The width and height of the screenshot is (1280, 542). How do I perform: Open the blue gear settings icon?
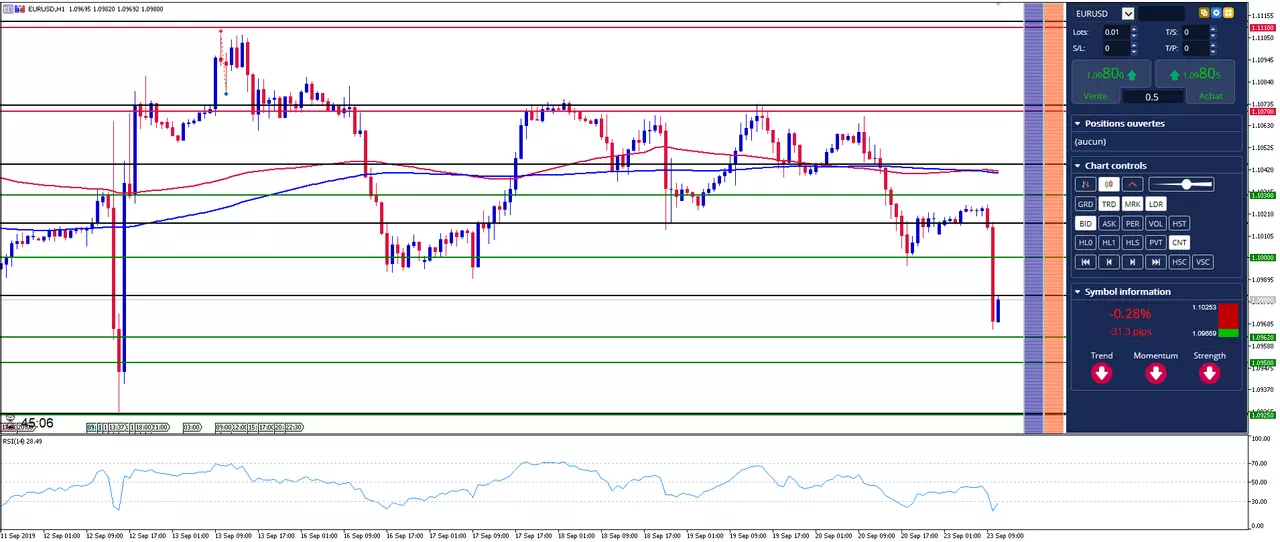pos(1216,13)
